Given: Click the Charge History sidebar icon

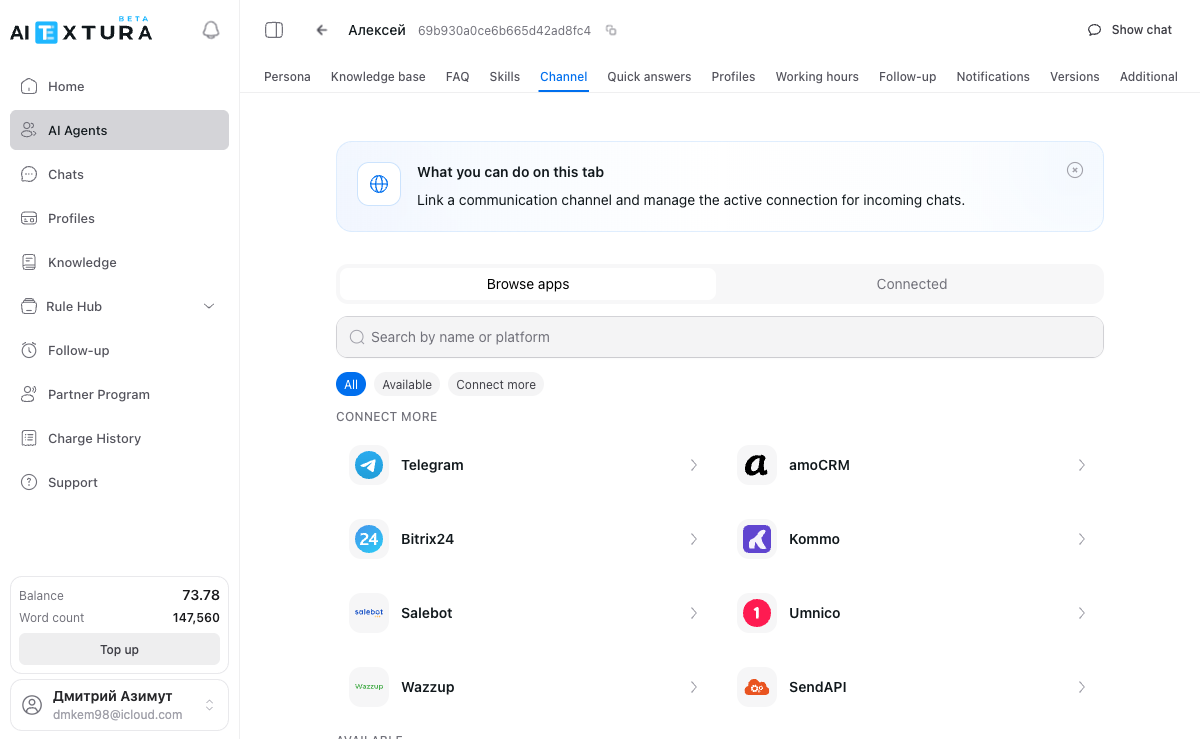Looking at the screenshot, I should coord(29,438).
